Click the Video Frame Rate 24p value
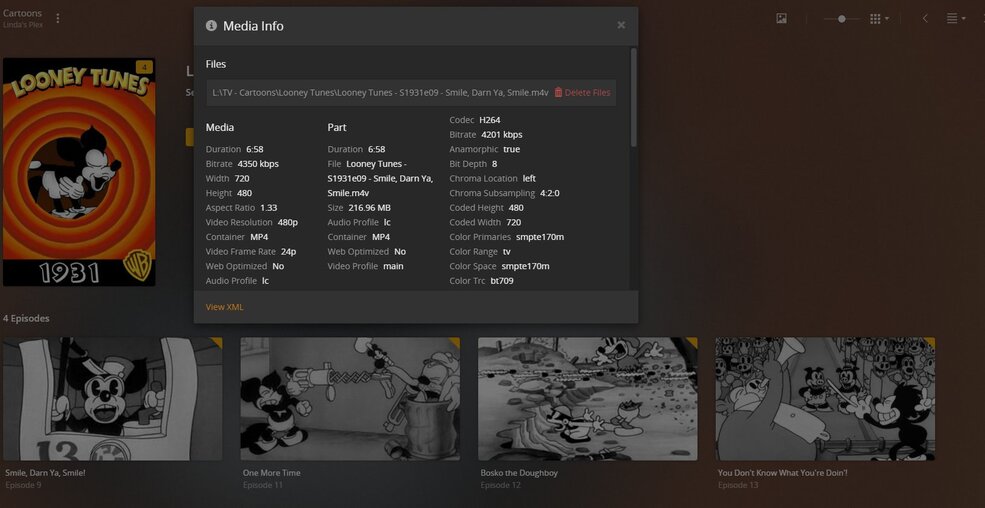This screenshot has height=508, width=985. coord(288,252)
